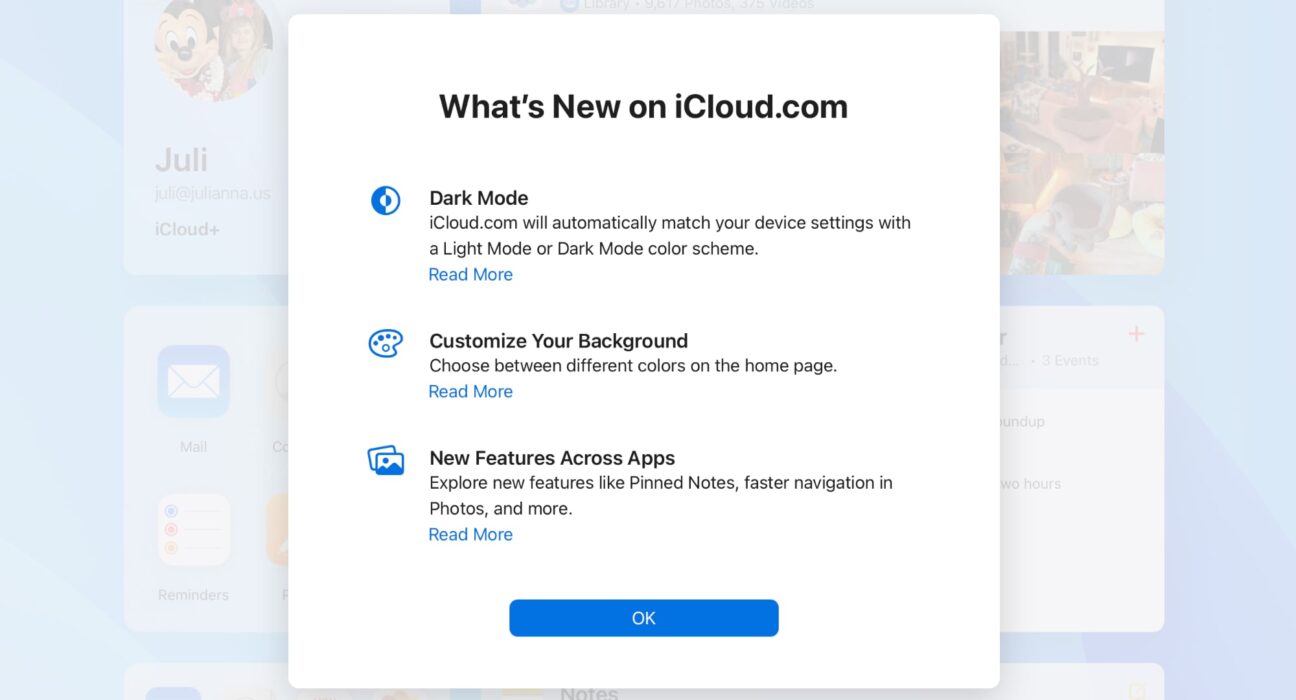
Task: Click the "iCloud+" label on profile tile
Action: (x=187, y=229)
